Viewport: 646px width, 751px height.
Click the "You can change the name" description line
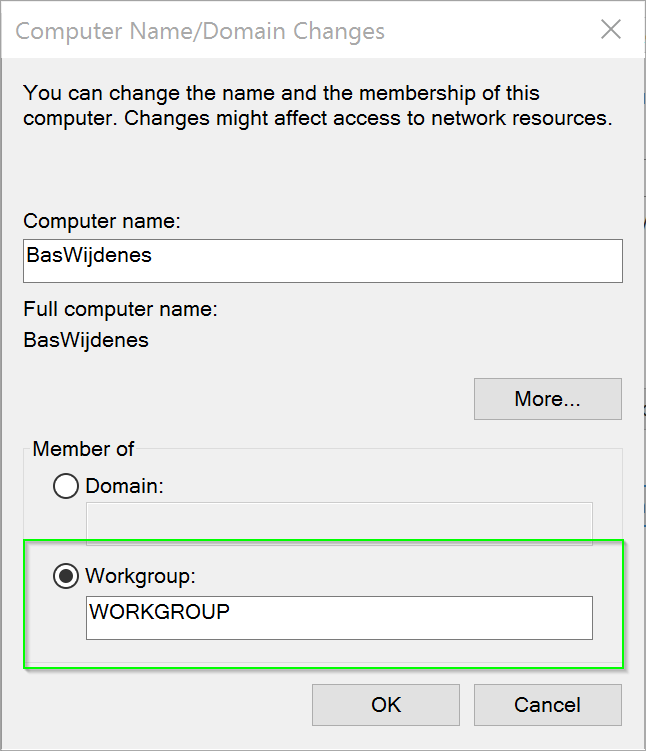(x=280, y=93)
